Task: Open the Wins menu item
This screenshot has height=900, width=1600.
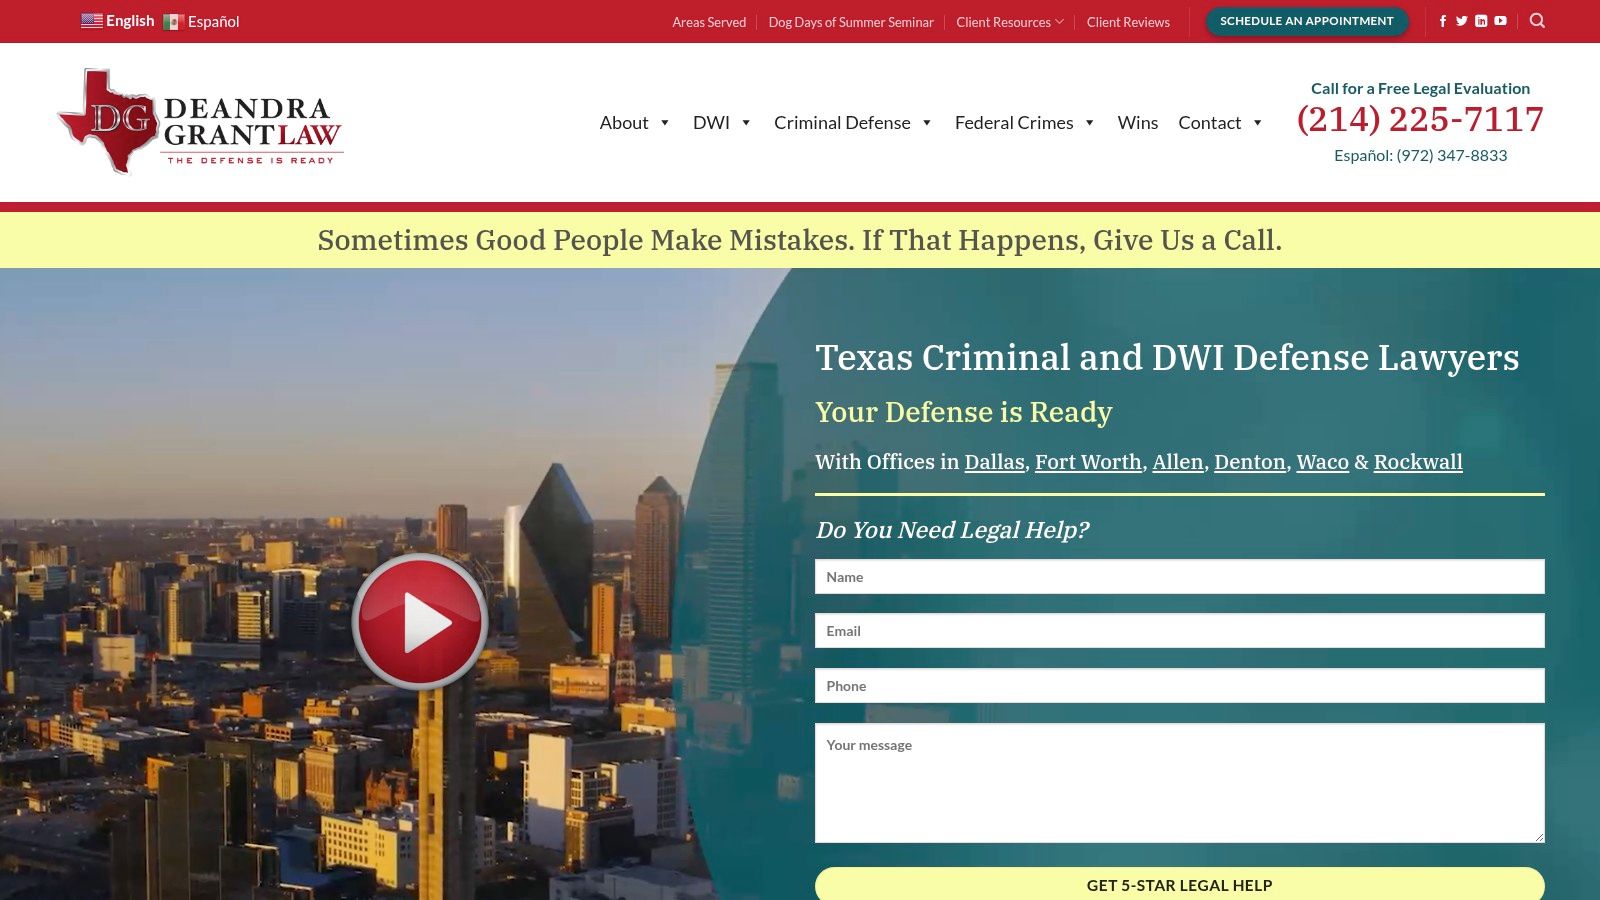Action: [1137, 122]
